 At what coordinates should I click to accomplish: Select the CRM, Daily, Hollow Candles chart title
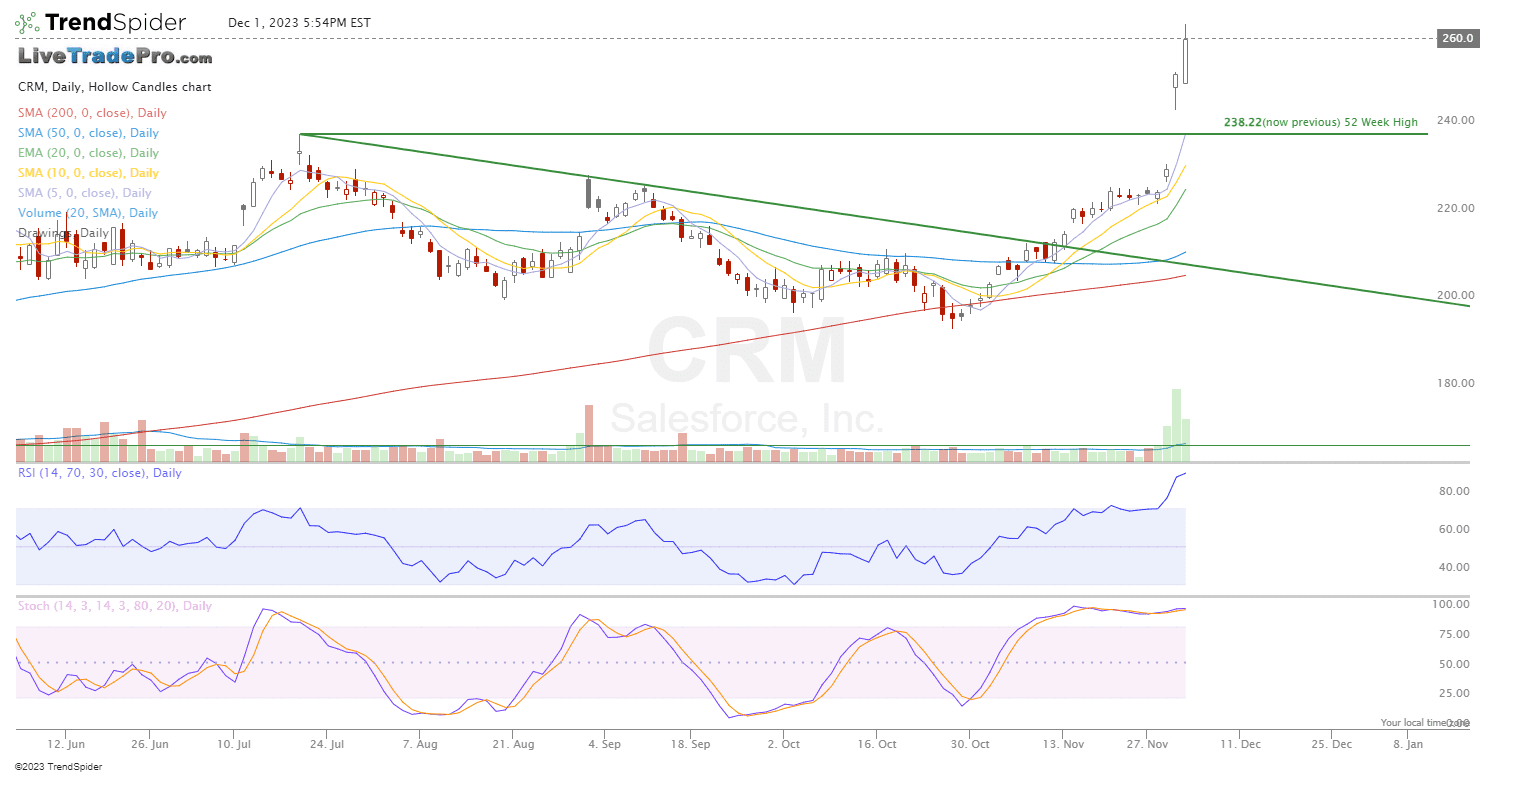[x=115, y=87]
